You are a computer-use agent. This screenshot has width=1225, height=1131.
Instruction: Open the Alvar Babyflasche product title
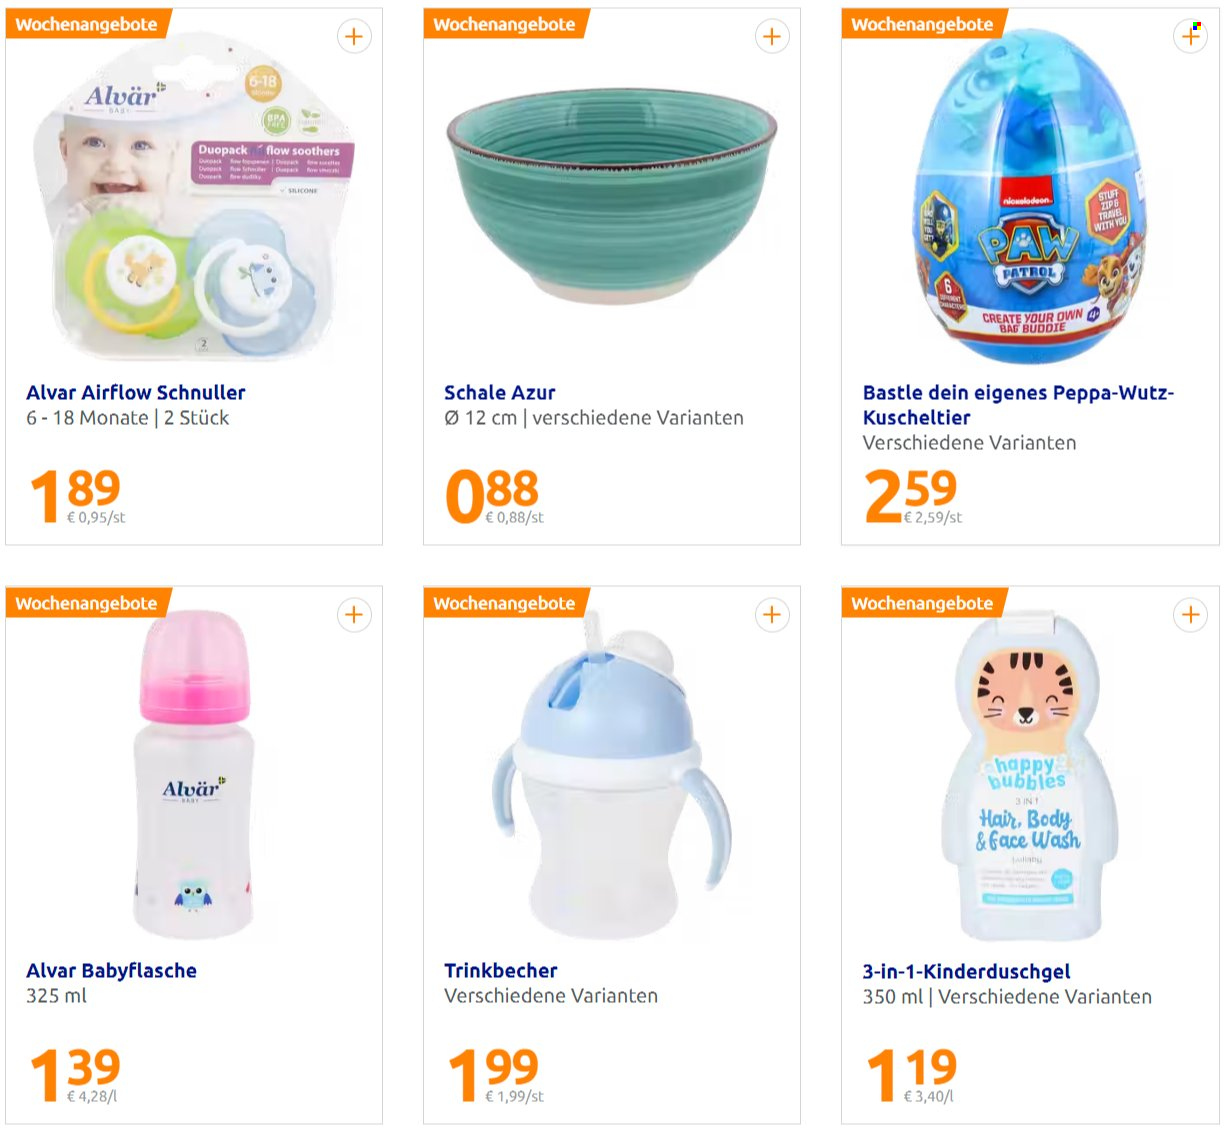click(111, 971)
